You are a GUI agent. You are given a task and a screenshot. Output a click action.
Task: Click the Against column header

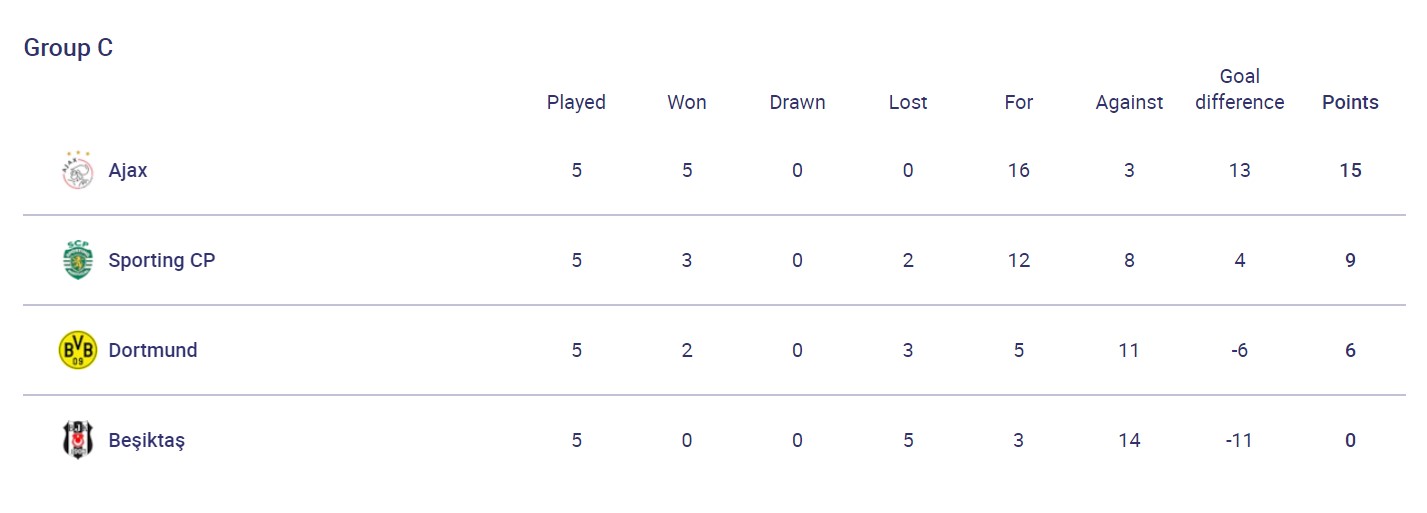1129,102
